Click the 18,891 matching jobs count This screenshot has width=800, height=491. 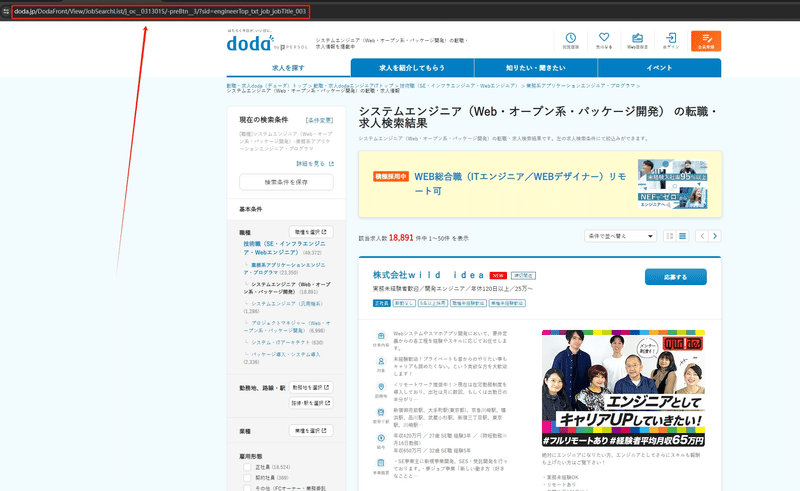[401, 238]
